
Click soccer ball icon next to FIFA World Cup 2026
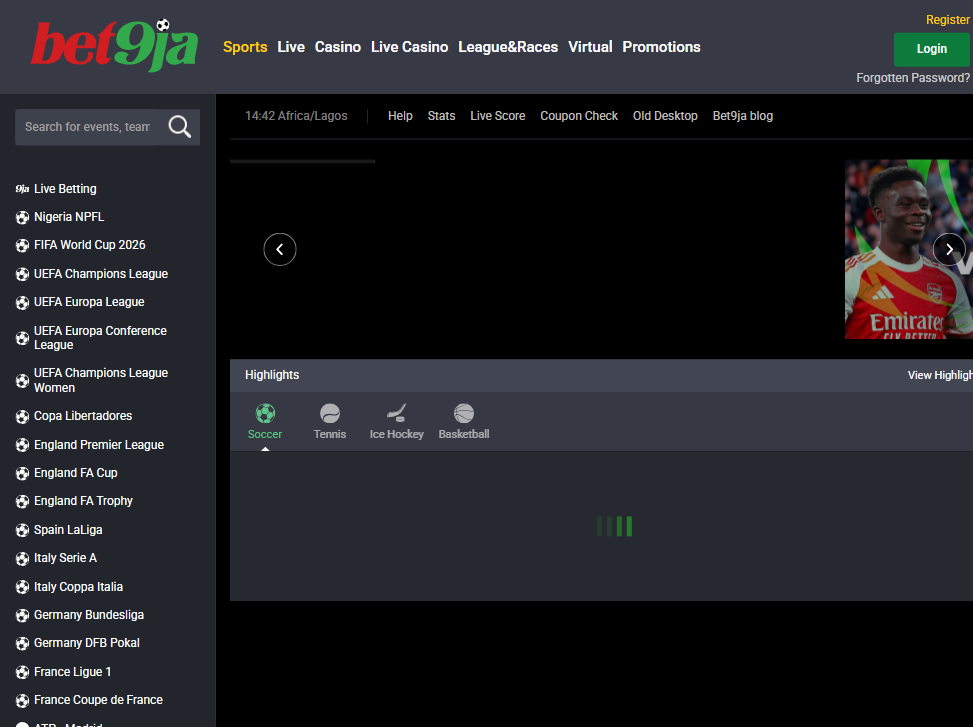[22, 246]
